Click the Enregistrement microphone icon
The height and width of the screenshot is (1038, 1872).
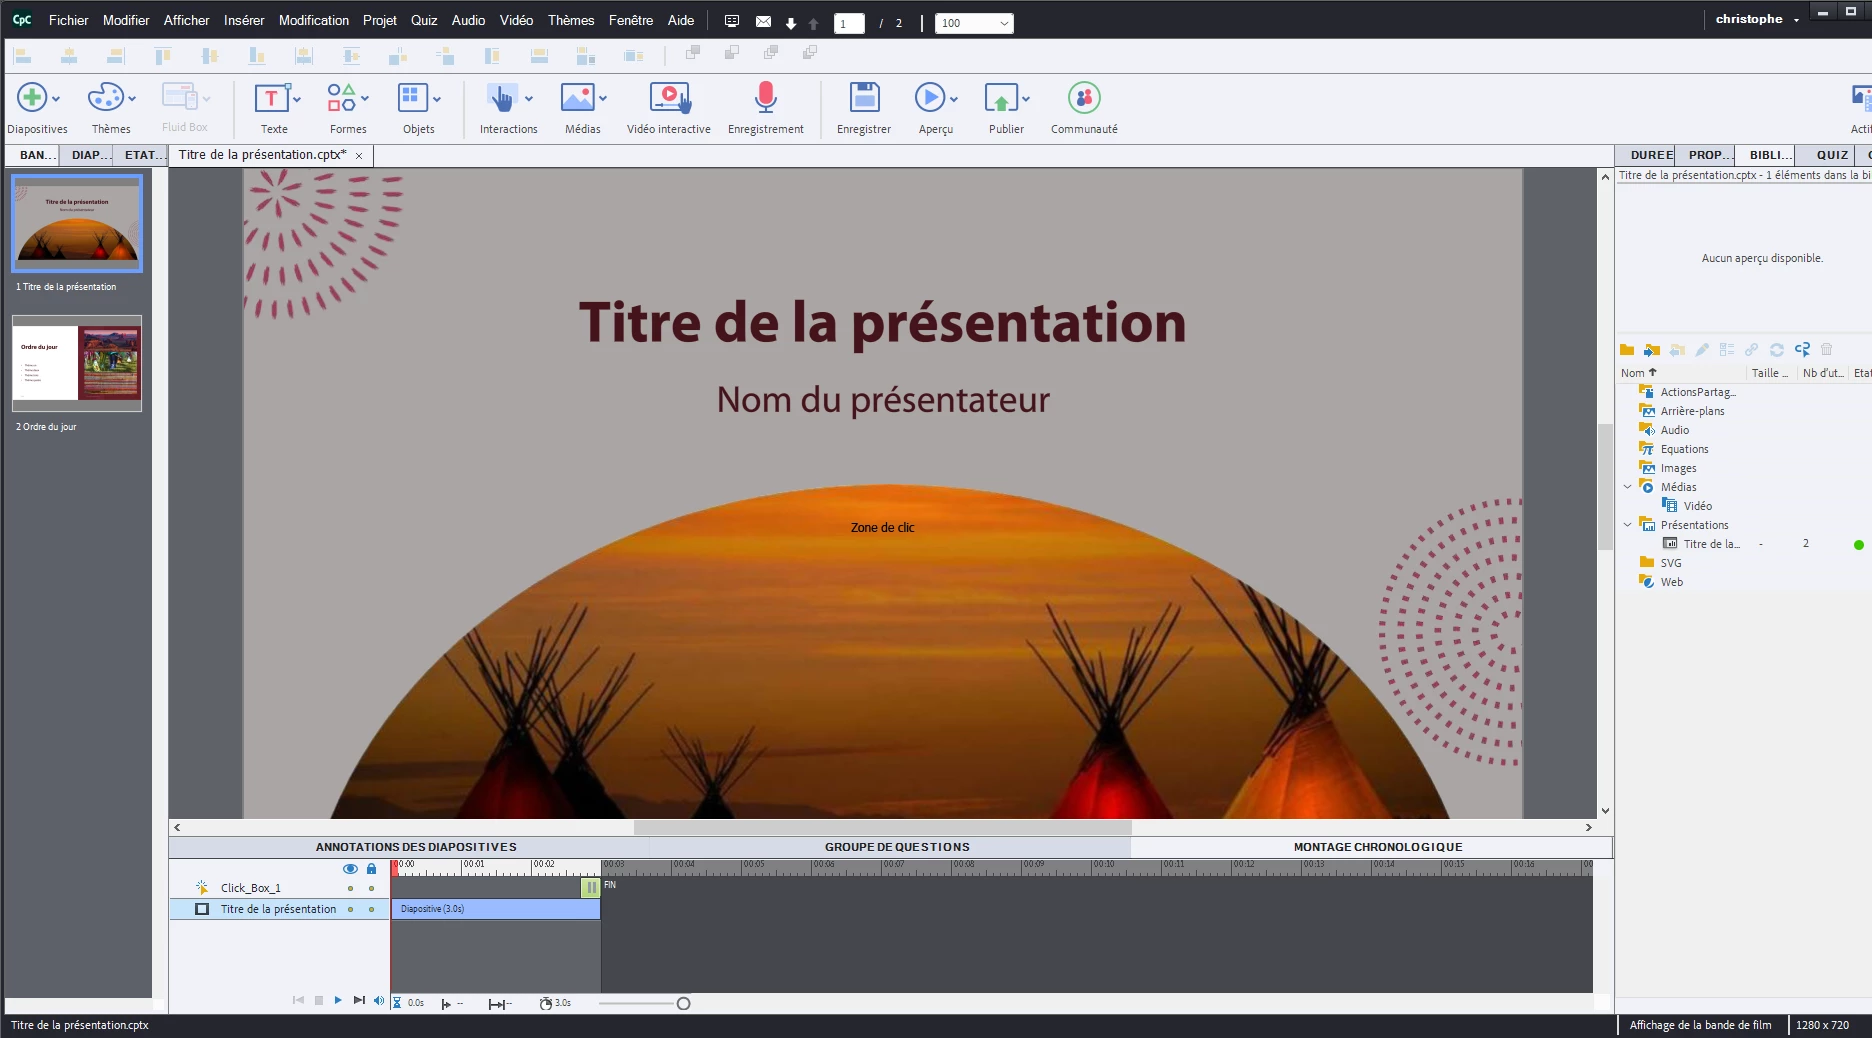(x=766, y=98)
